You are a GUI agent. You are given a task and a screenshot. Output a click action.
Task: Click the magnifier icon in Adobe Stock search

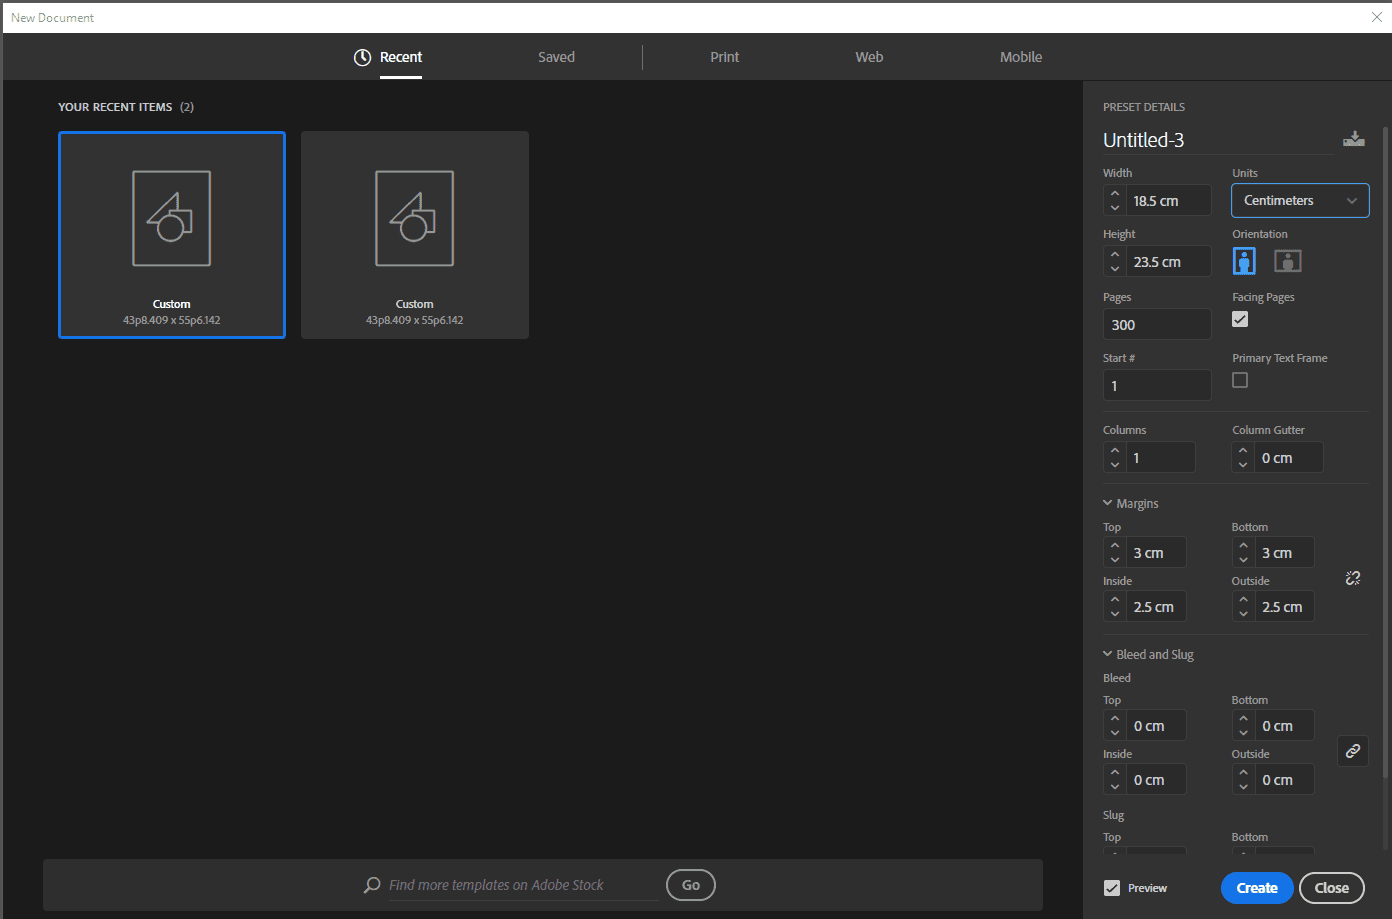[x=372, y=885]
